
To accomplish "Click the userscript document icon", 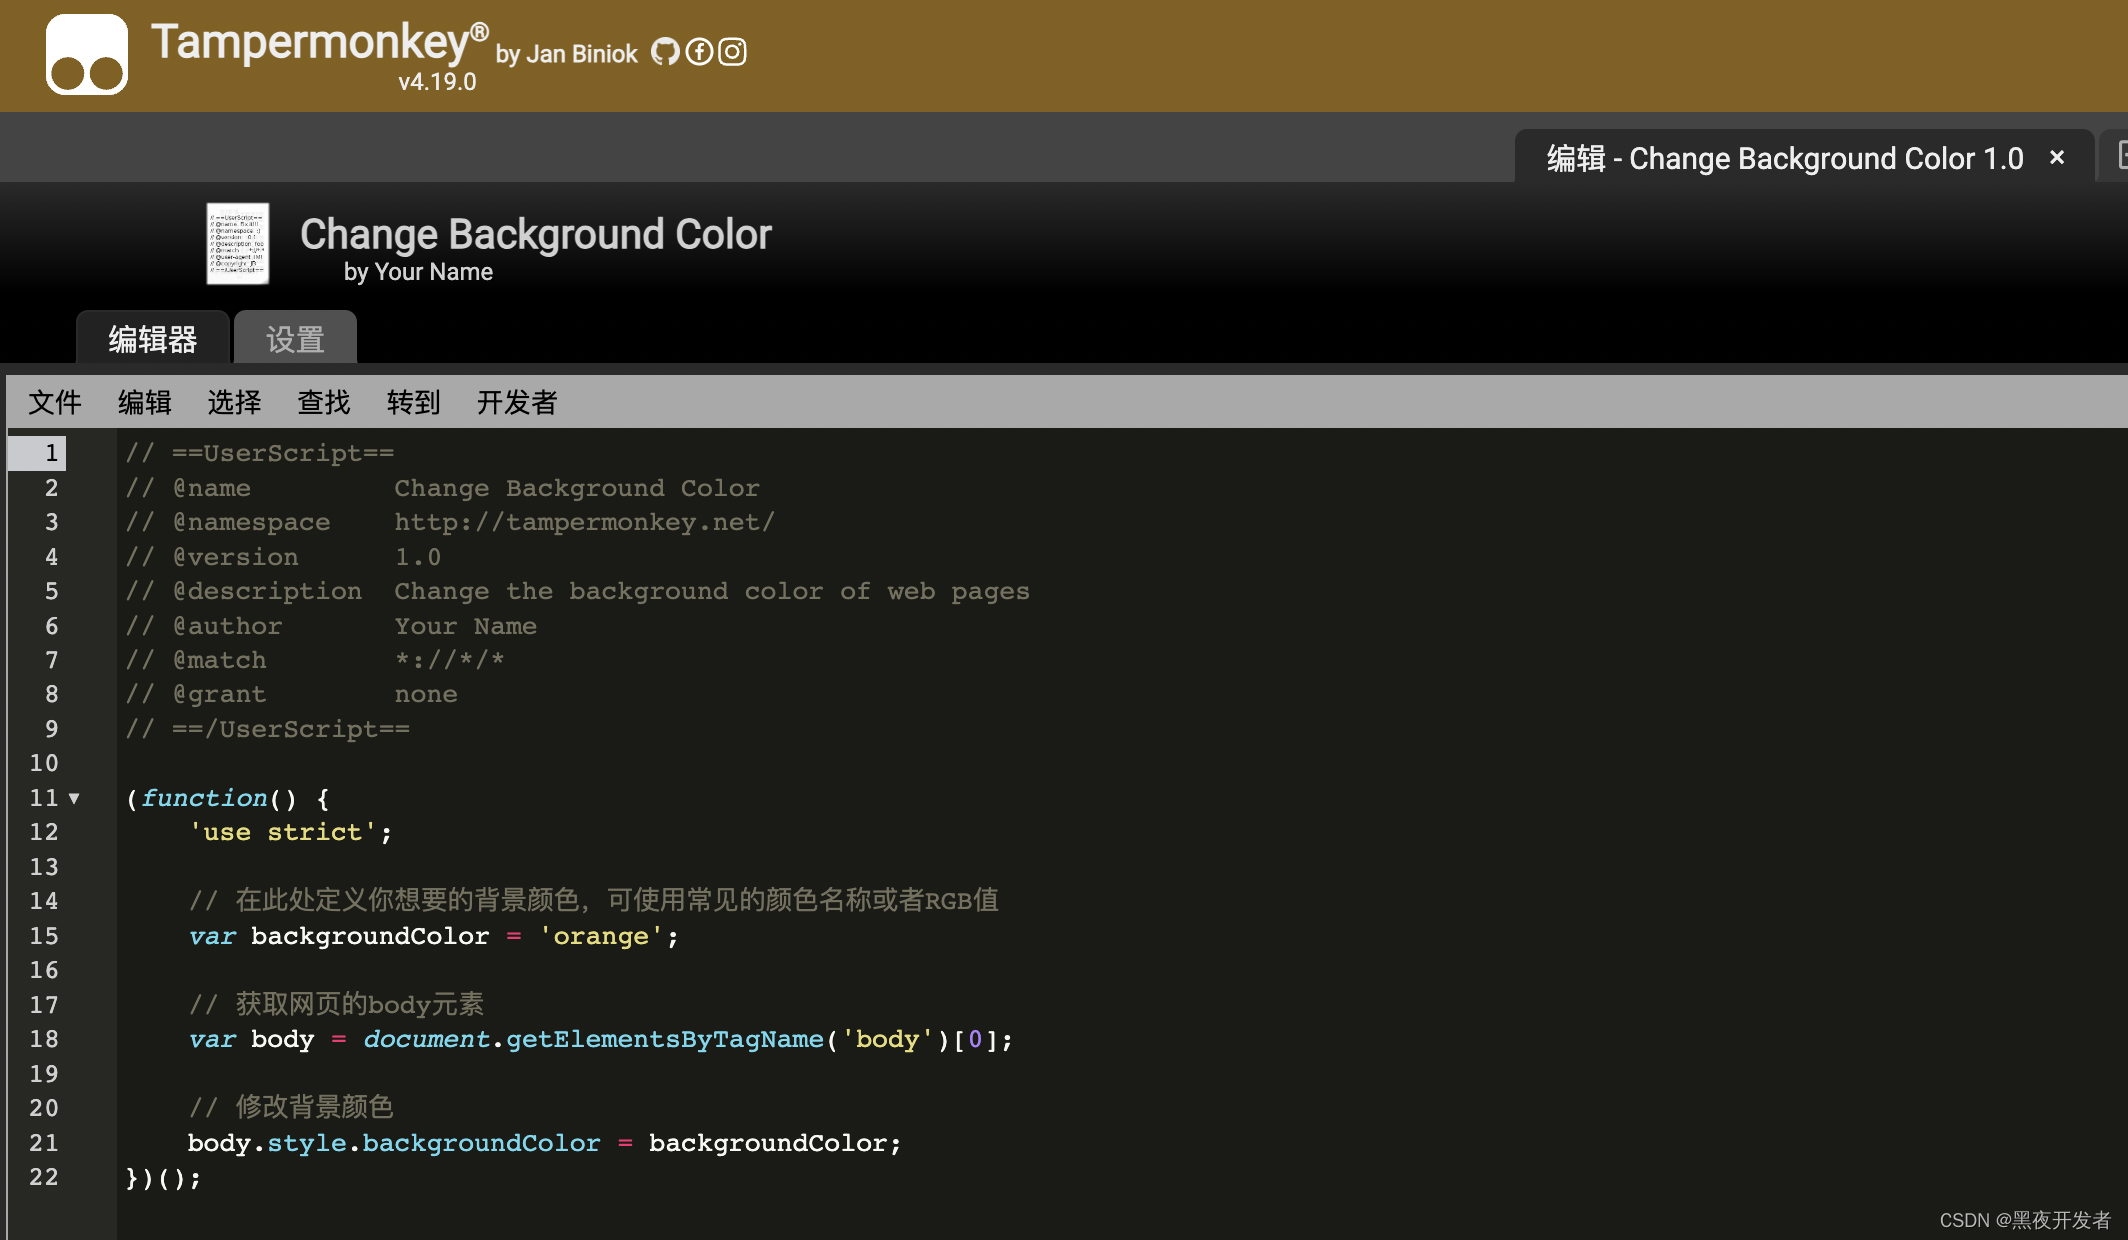I will (x=237, y=243).
